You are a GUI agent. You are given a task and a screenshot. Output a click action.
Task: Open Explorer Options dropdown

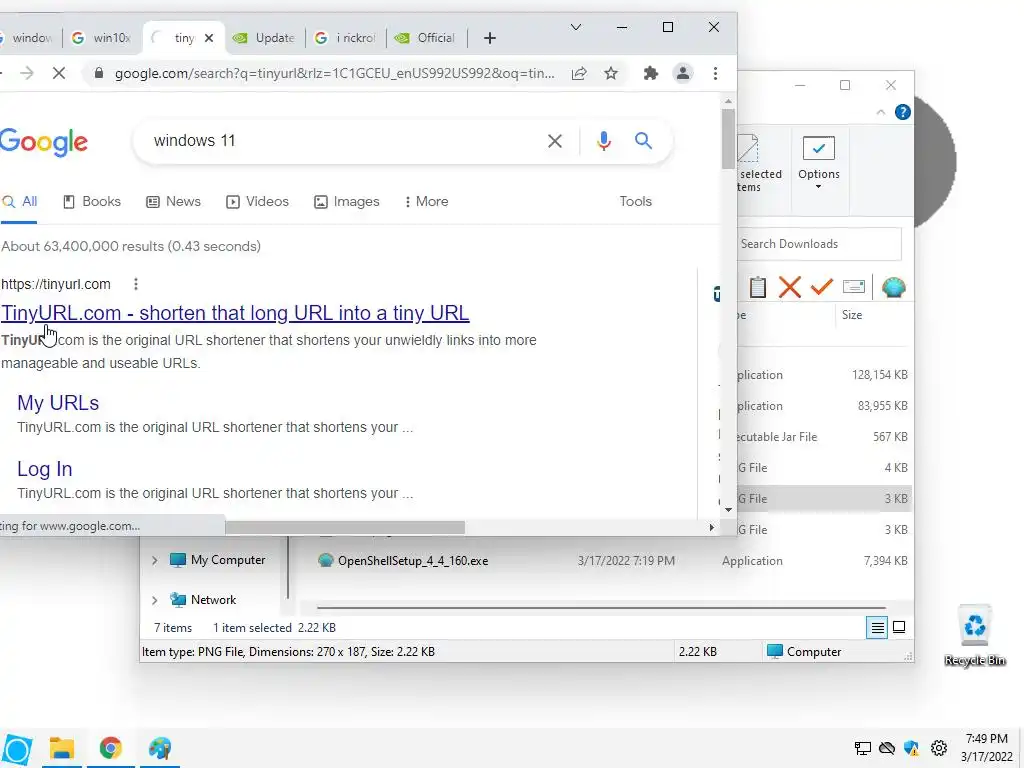click(x=818, y=163)
